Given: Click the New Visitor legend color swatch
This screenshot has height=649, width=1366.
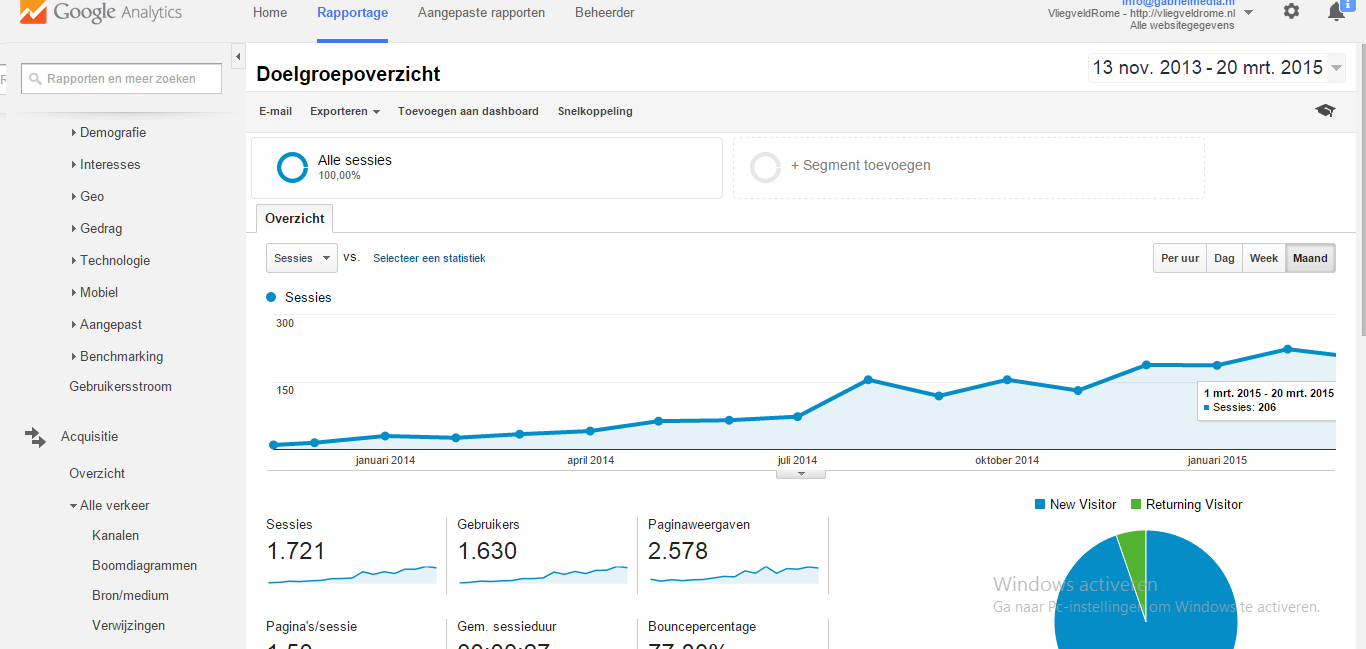Looking at the screenshot, I should 1040,504.
